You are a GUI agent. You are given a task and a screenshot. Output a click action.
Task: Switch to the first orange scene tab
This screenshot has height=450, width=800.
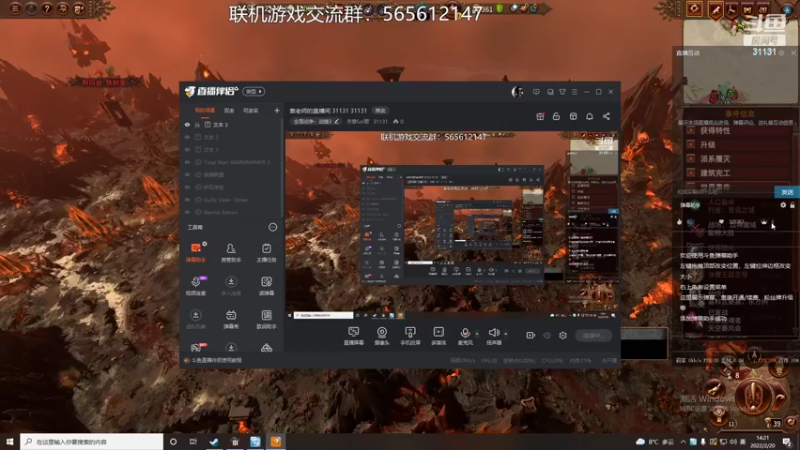point(205,110)
